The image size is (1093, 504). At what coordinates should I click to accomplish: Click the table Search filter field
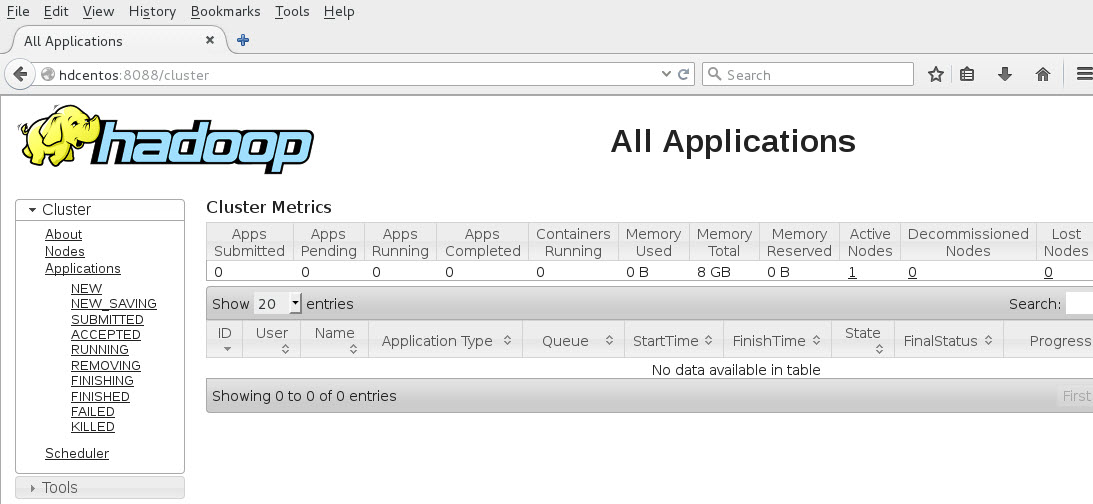coord(1080,304)
